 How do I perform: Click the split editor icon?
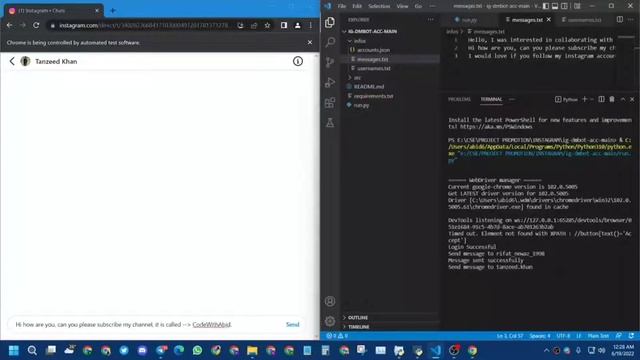pyautogui.click(x=620, y=20)
